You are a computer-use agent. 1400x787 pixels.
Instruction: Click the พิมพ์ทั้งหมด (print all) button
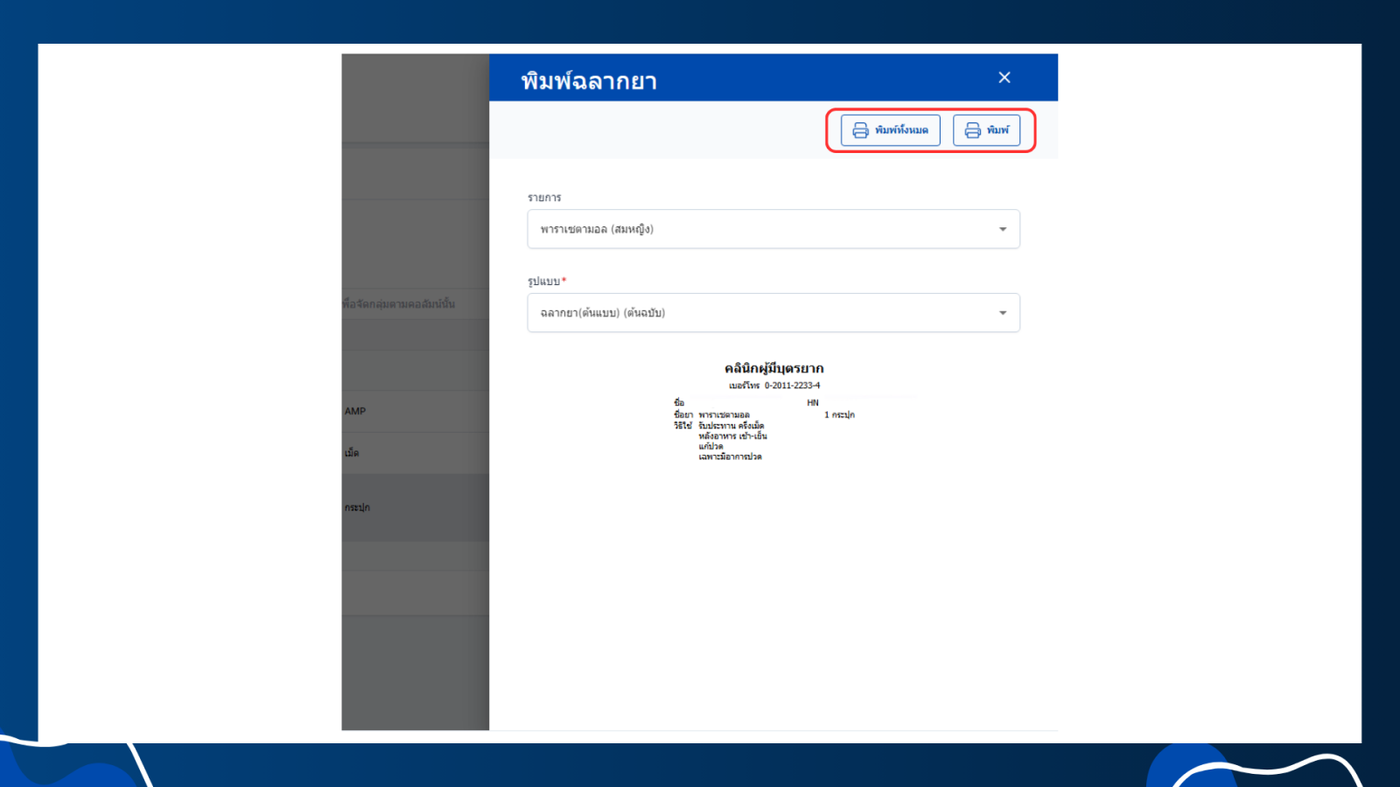tap(890, 130)
